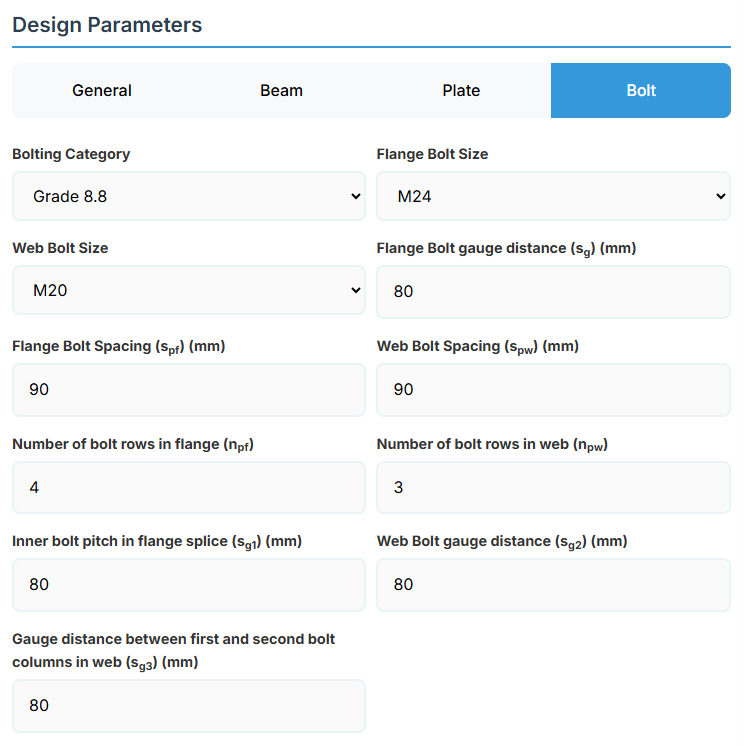The image size is (744, 746).
Task: Click the Bolting Category label
Action: pos(71,154)
